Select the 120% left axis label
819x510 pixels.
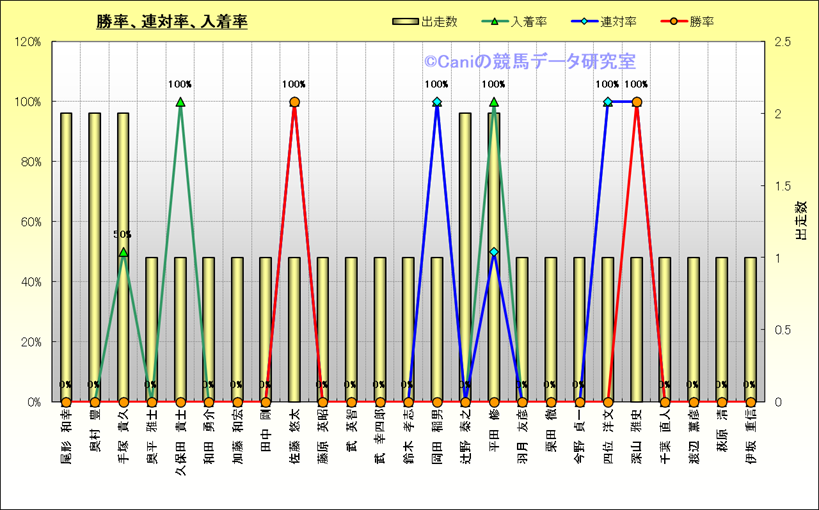(28, 42)
